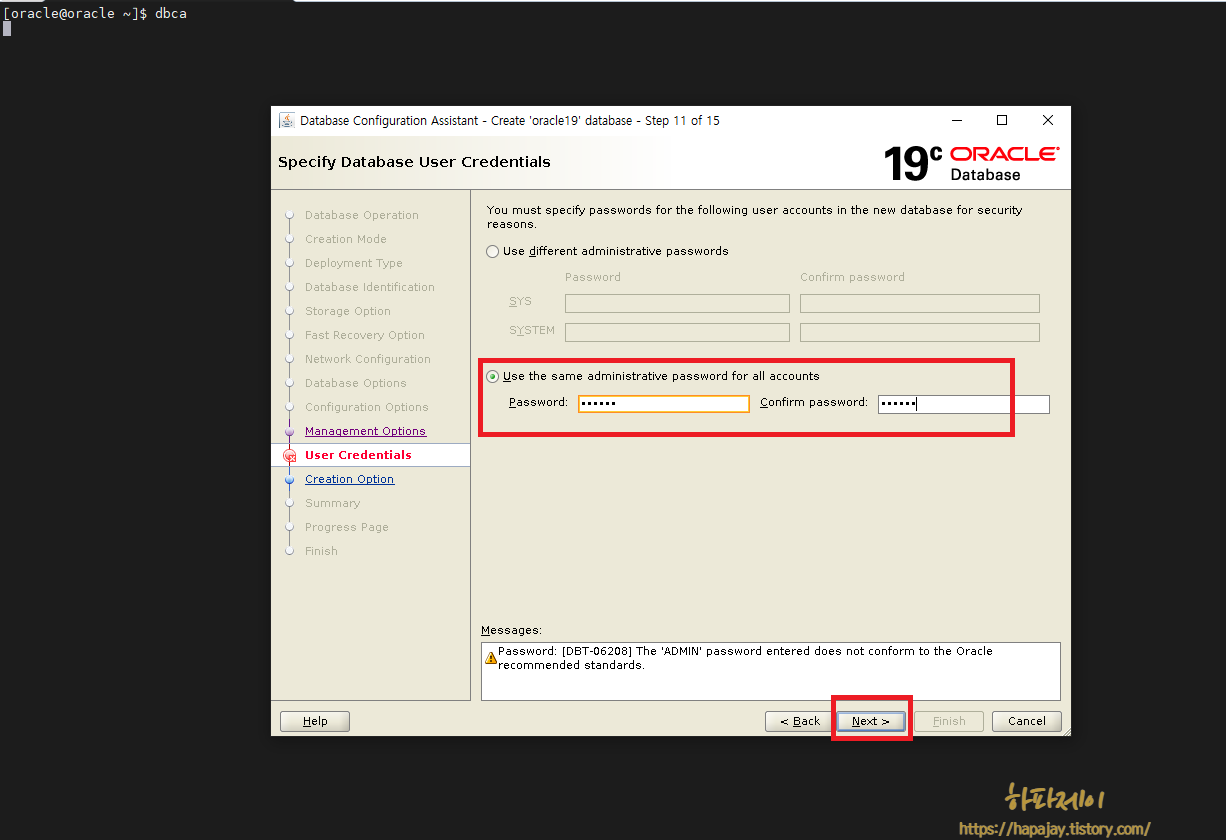Click the 'You must specify passwords' instruction text
Image resolution: width=1226 pixels, height=840 pixels.
[754, 217]
